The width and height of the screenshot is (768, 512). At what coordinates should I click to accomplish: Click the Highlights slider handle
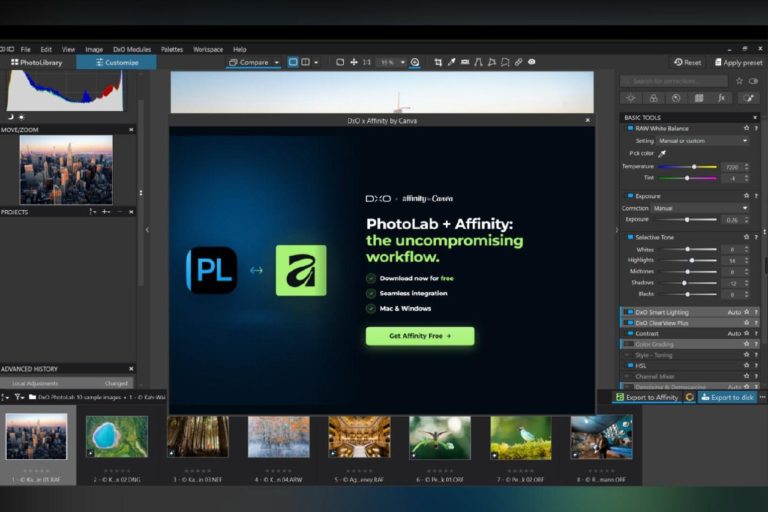click(x=692, y=260)
